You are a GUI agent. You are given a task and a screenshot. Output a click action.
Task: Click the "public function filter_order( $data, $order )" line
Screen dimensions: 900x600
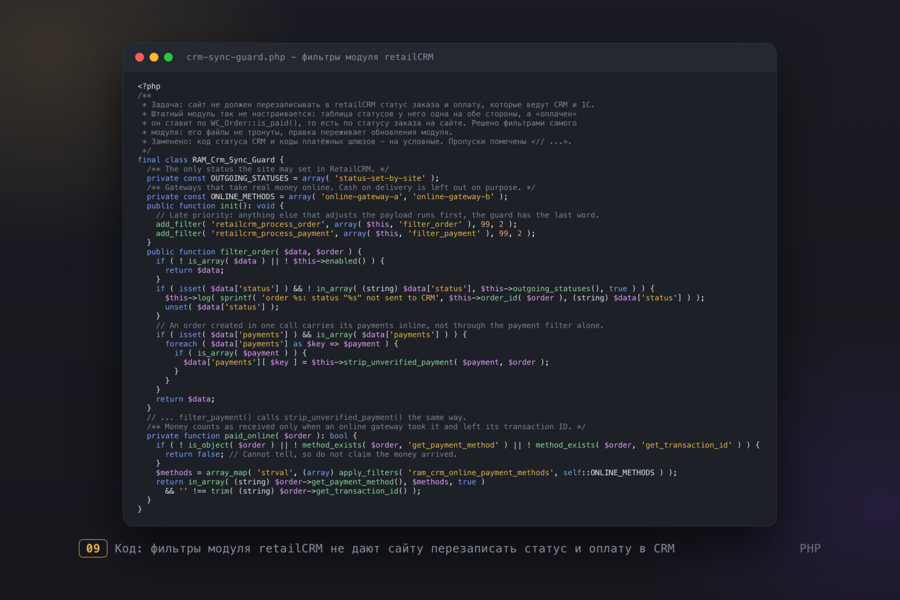coord(254,251)
